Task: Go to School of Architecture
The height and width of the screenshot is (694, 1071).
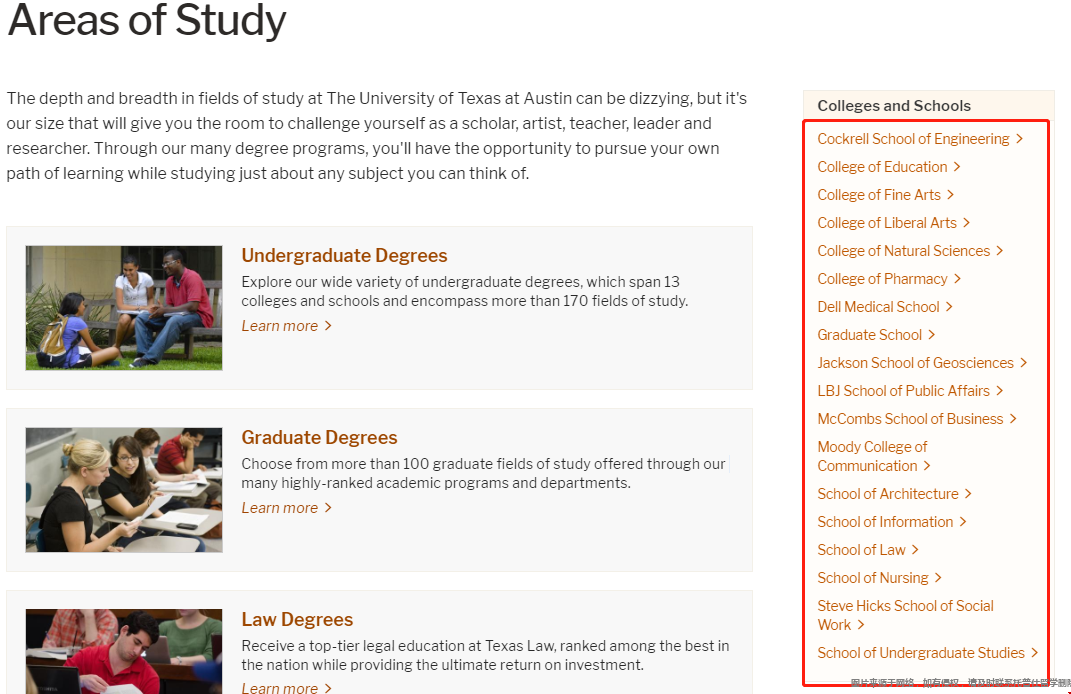Action: pos(894,494)
